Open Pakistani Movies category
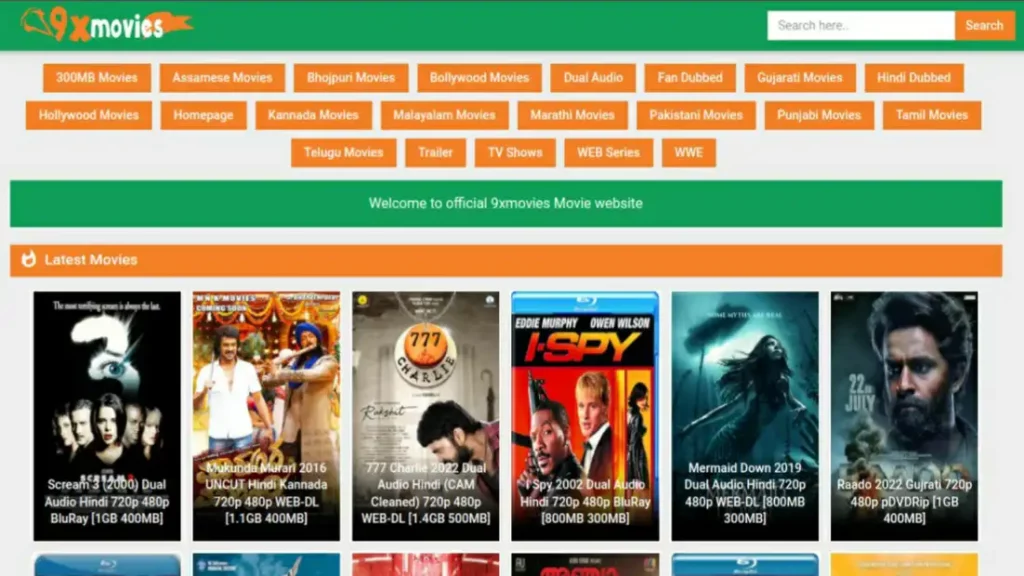This screenshot has width=1024, height=576. [696, 115]
